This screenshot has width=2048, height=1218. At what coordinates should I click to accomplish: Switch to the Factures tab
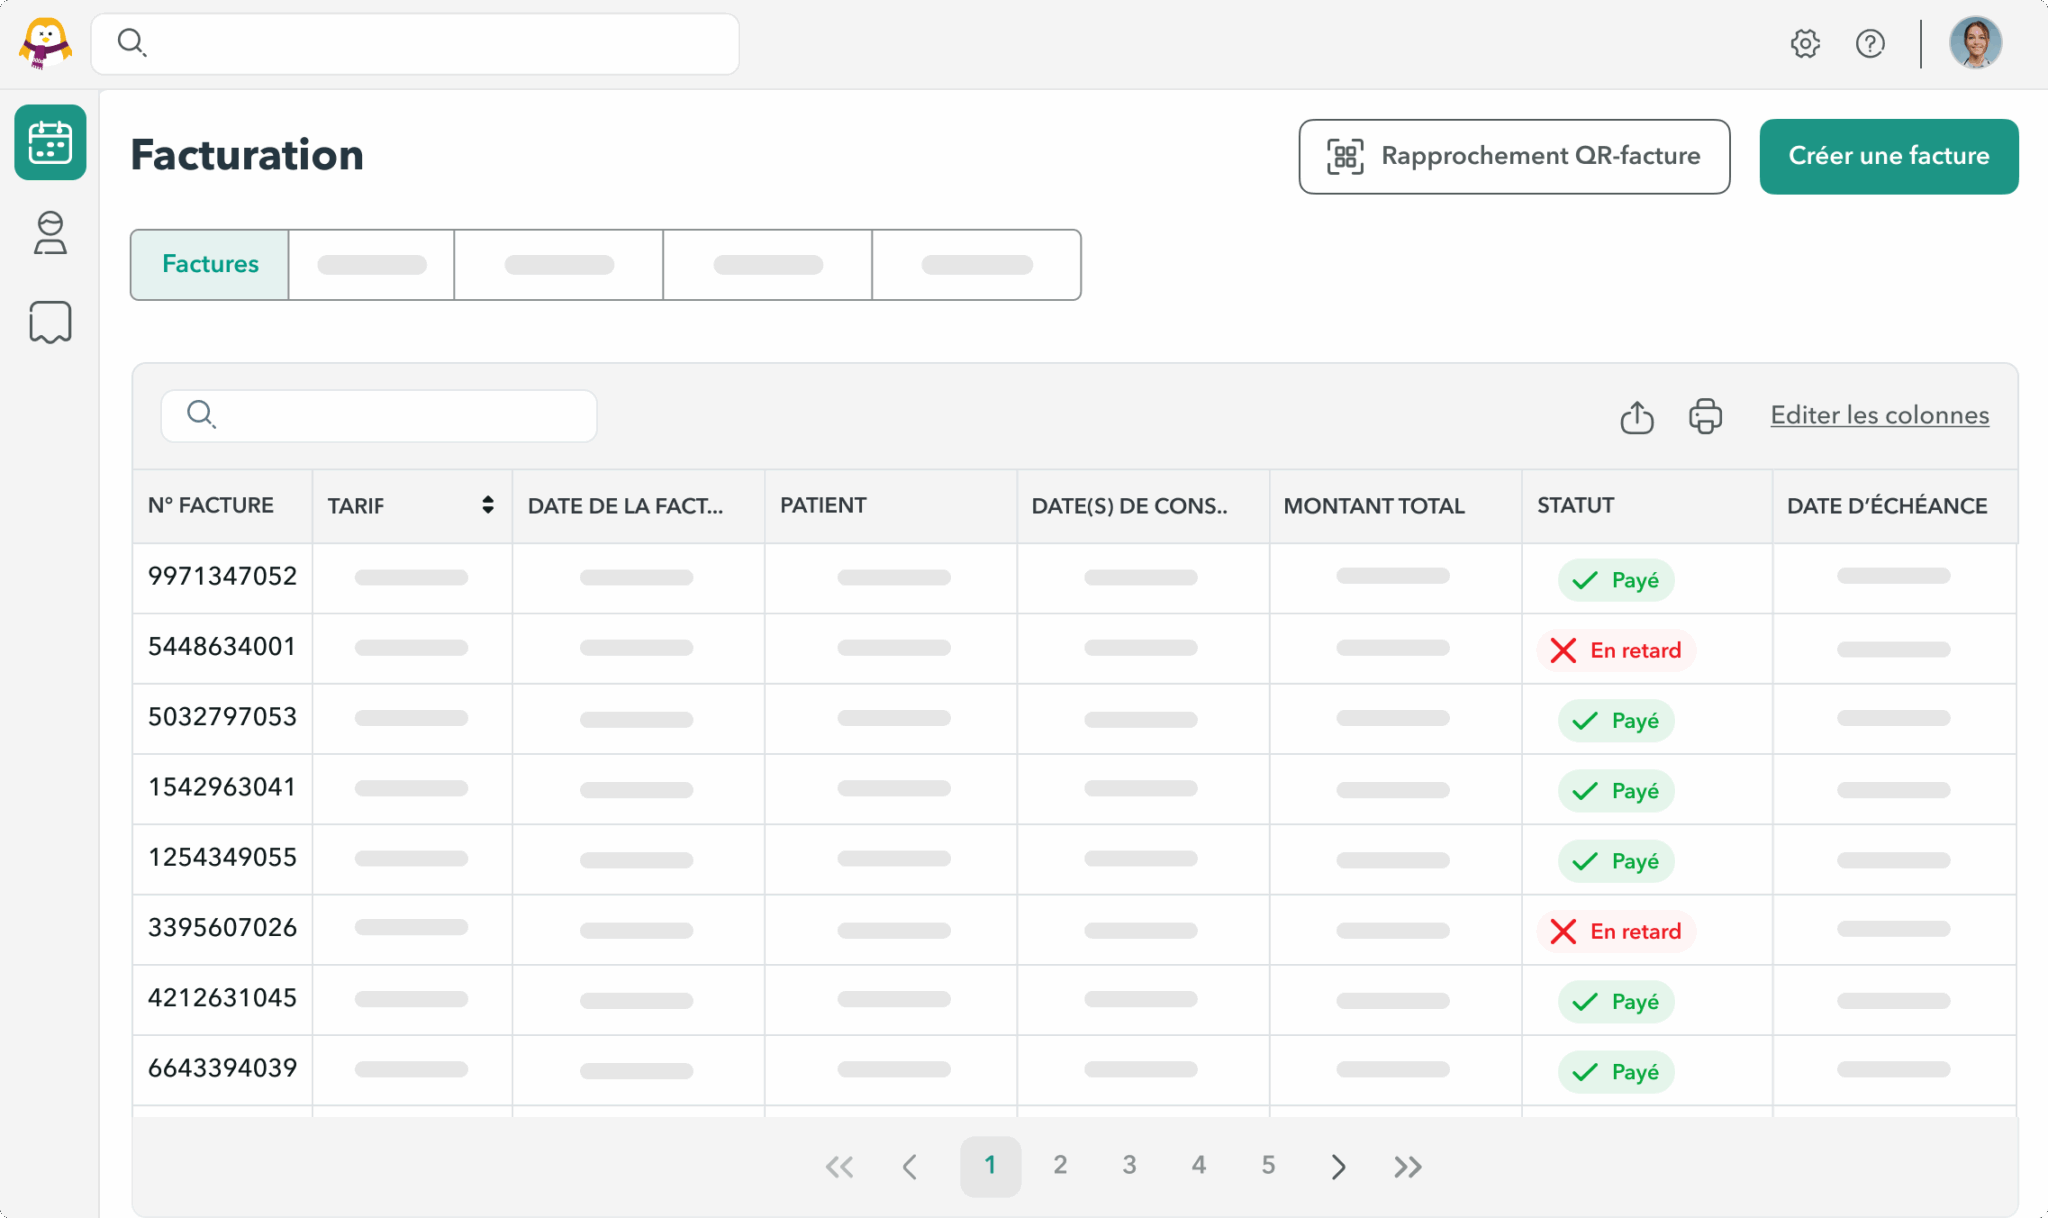[209, 264]
